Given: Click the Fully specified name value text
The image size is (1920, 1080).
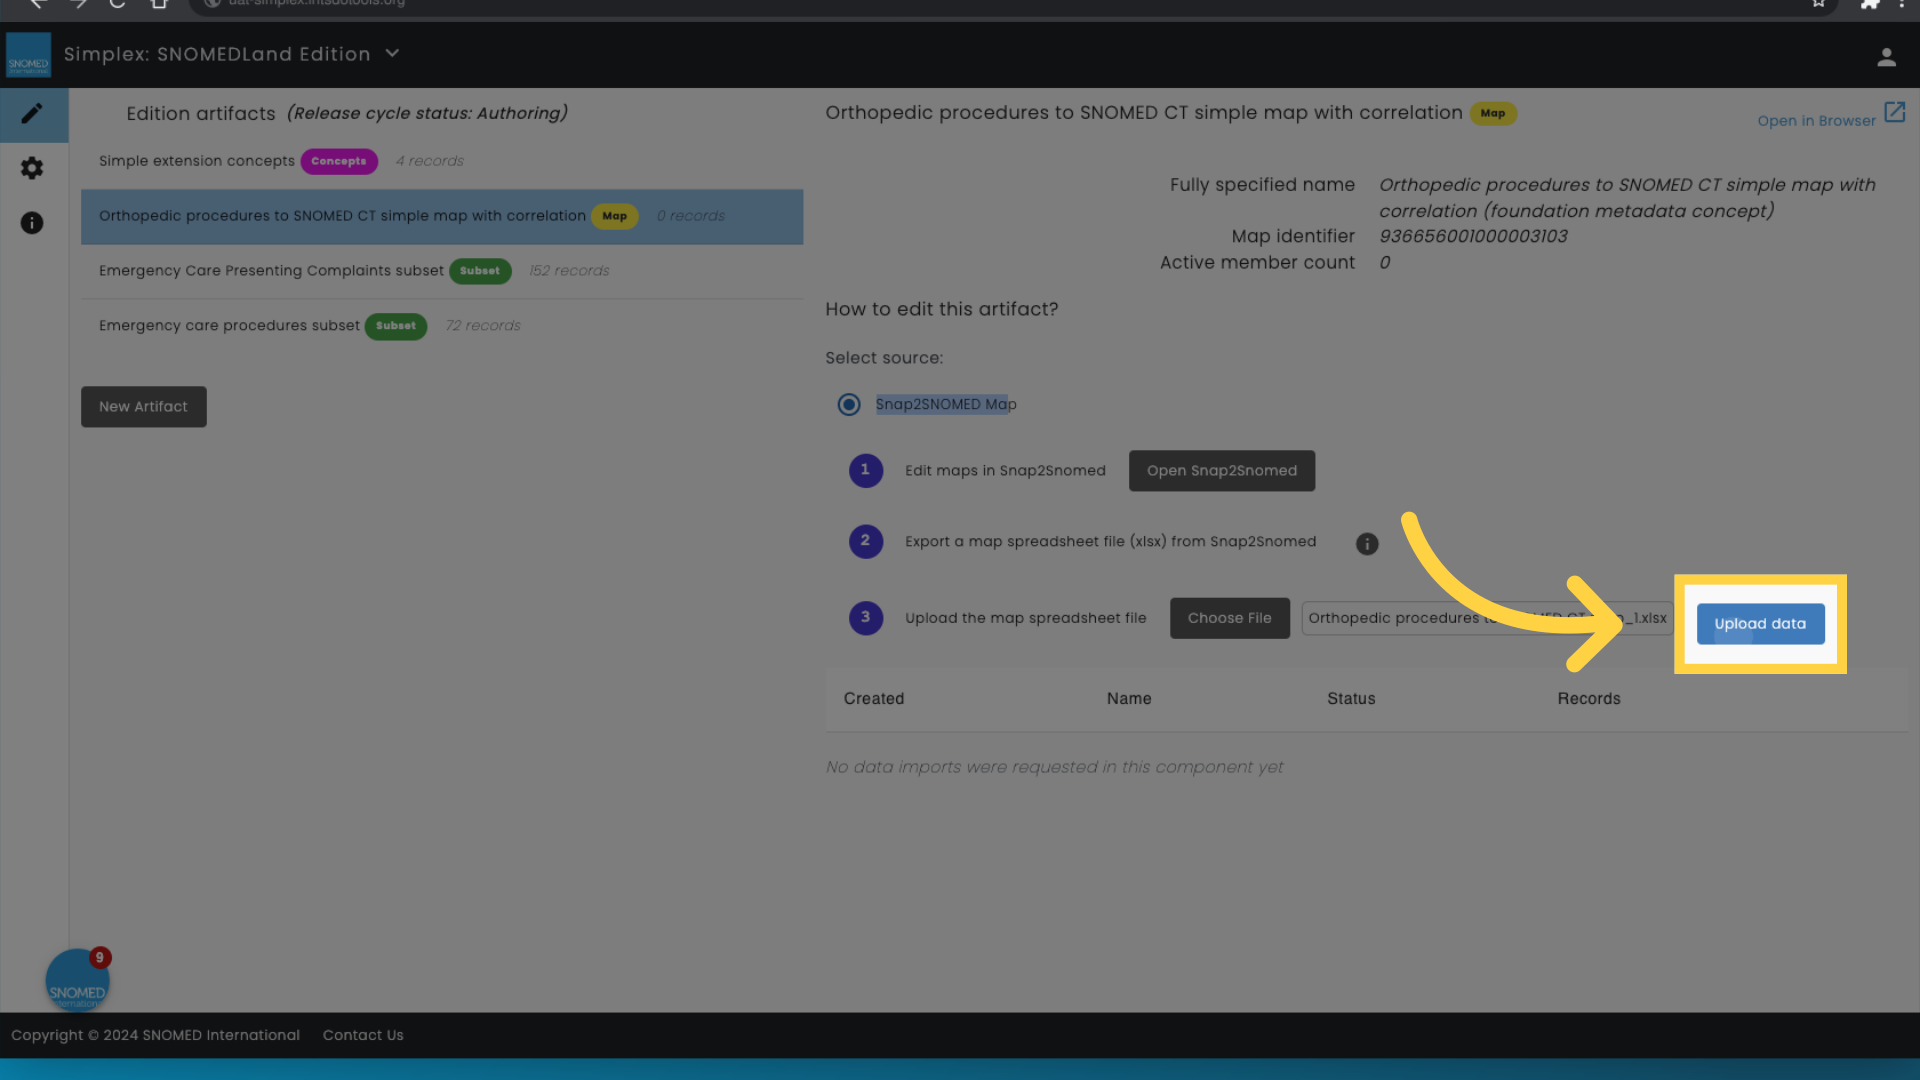Looking at the screenshot, I should point(1627,198).
